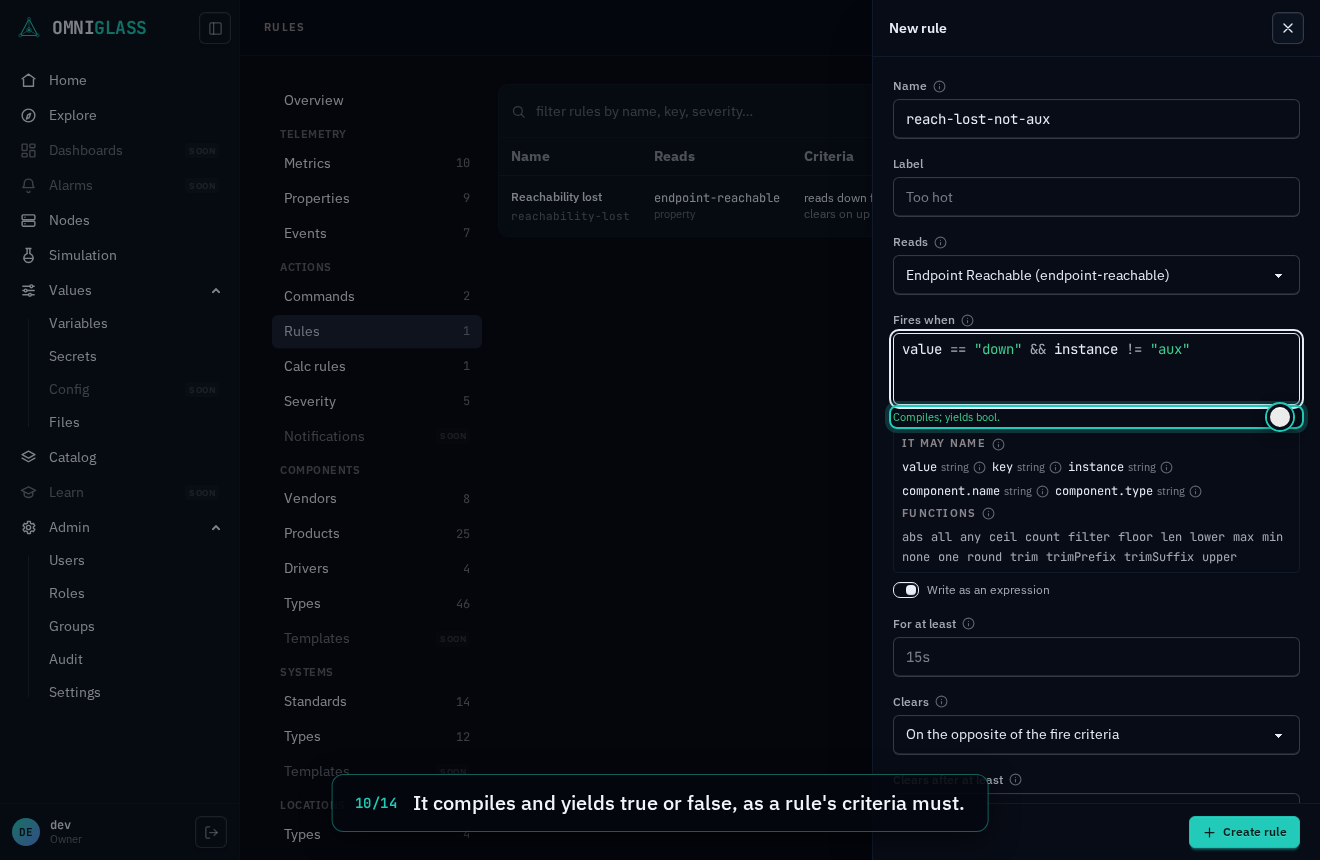Image resolution: width=1320 pixels, height=860 pixels.
Task: Go to Calc rules section
Action: pos(377,366)
